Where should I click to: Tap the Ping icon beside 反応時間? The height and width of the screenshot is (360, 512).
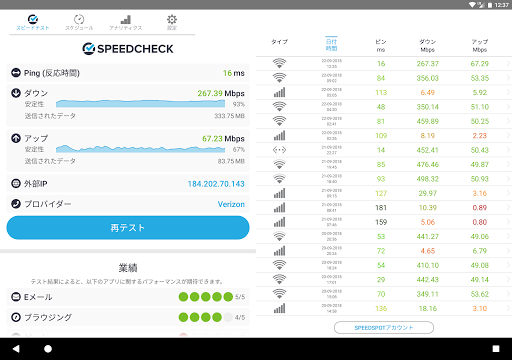(x=16, y=73)
